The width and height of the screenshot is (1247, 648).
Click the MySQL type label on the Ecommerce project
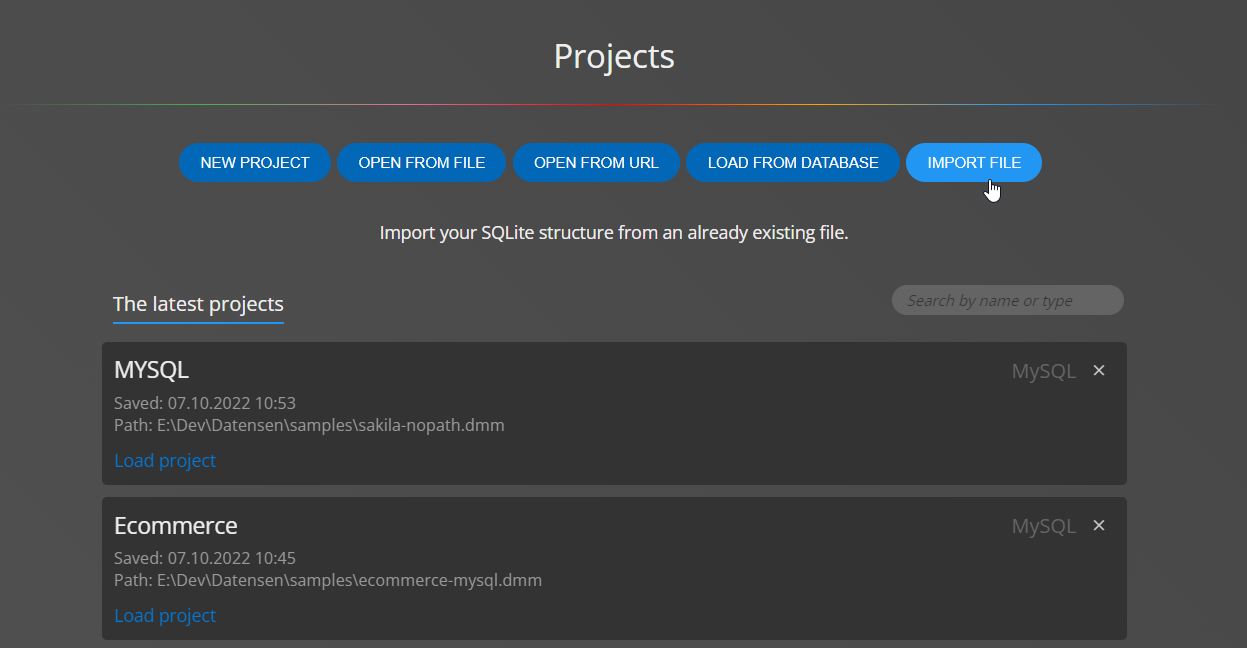1043,525
